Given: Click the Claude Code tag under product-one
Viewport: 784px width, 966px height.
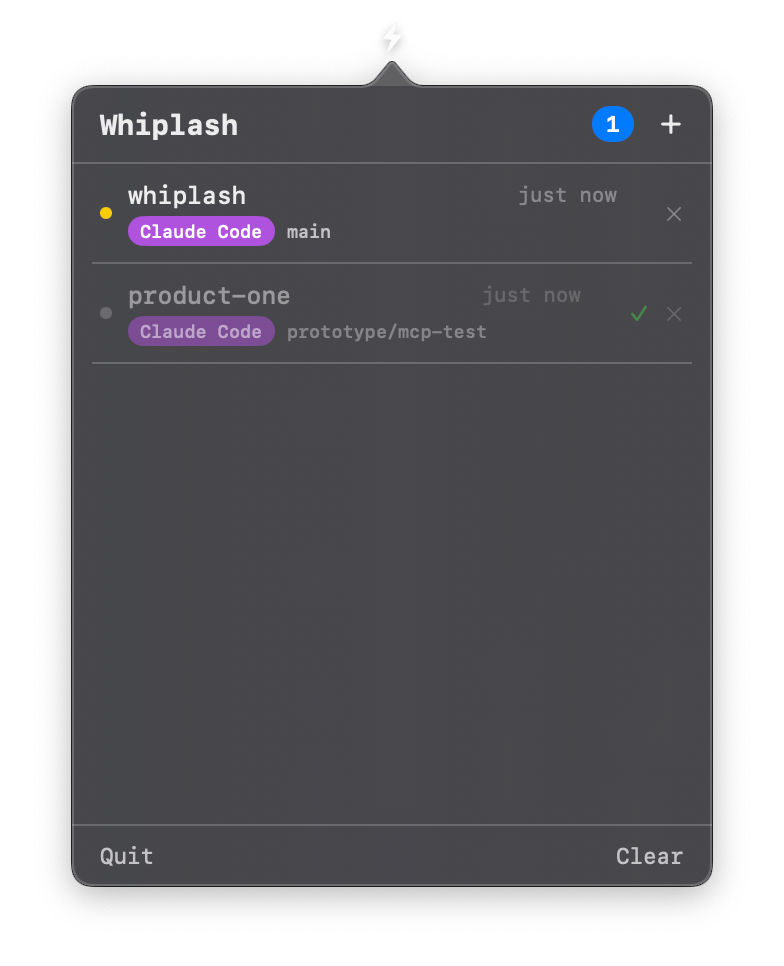Looking at the screenshot, I should [x=201, y=332].
